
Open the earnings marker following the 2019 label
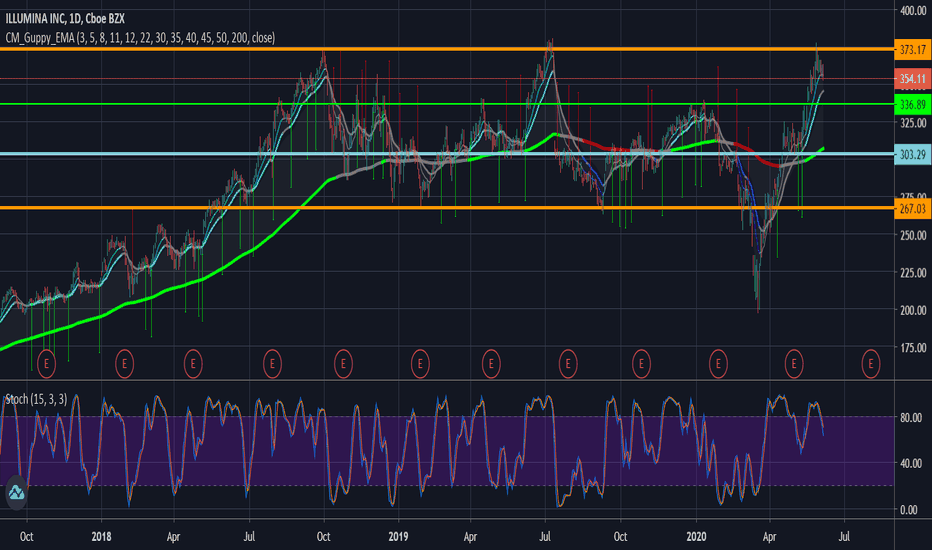420,363
